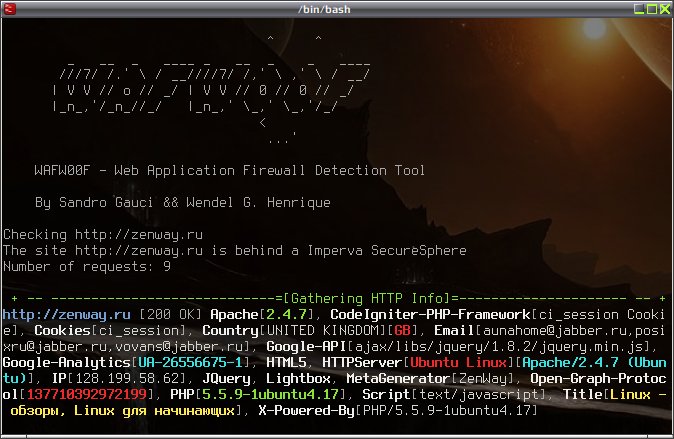Click red number '1377103929972199'
This screenshot has width=674, height=439.
coord(86,394)
